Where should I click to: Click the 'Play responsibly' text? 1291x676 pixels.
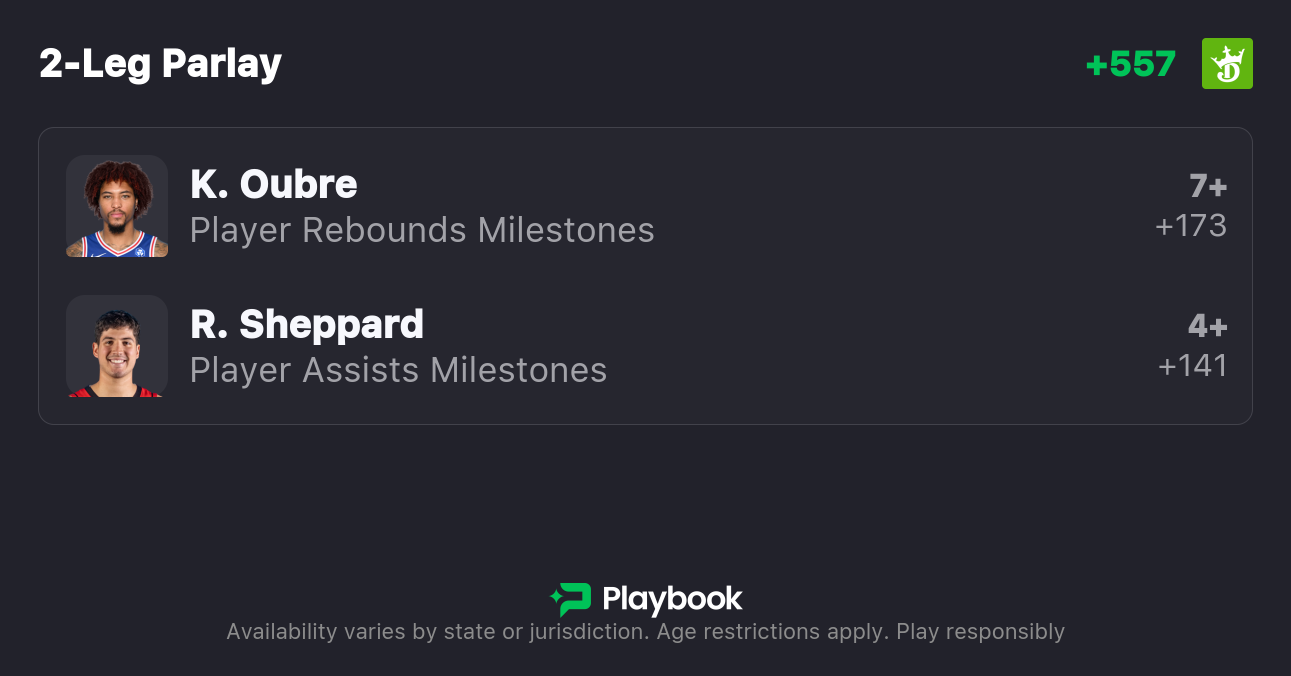980,632
